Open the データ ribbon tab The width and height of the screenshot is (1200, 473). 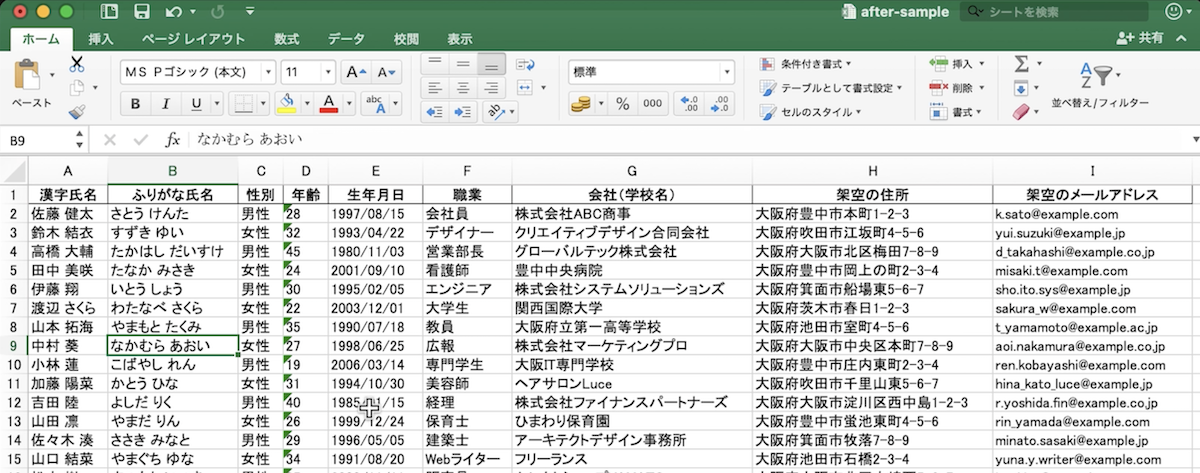tap(346, 39)
